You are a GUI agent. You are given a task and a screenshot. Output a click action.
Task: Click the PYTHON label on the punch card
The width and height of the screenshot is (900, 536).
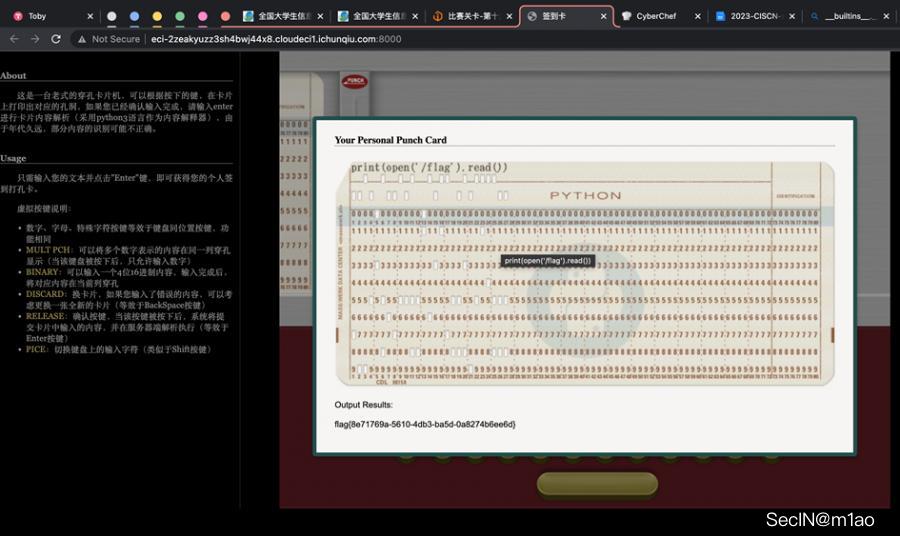click(585, 196)
